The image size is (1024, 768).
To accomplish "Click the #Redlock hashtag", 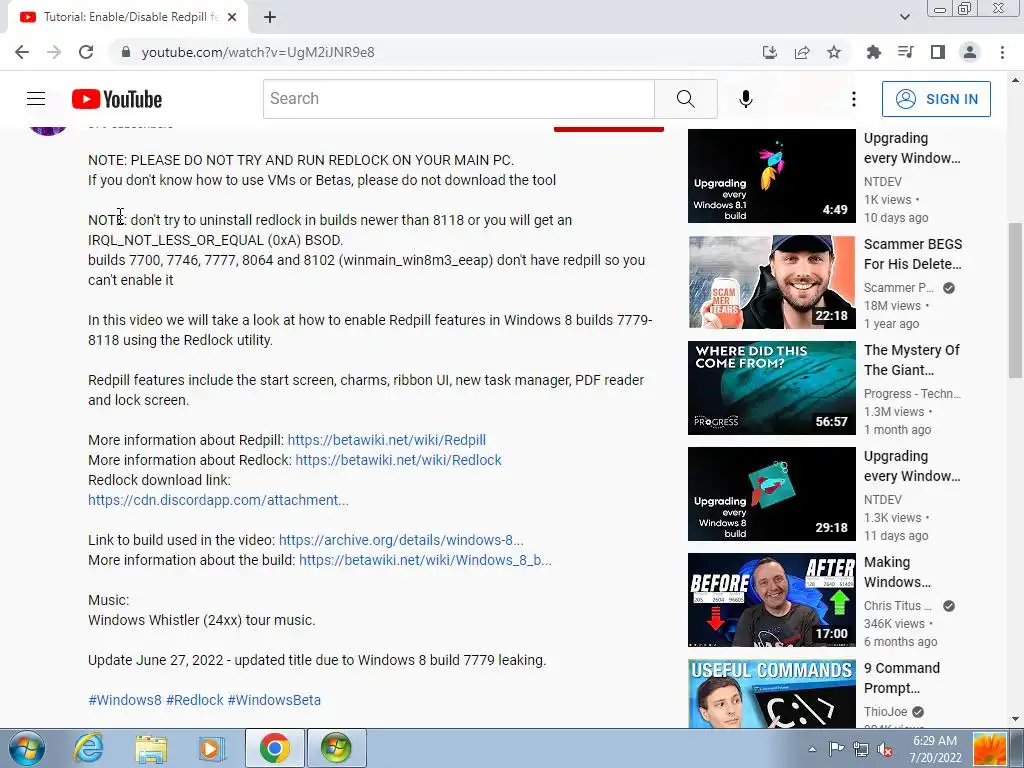I will (195, 700).
